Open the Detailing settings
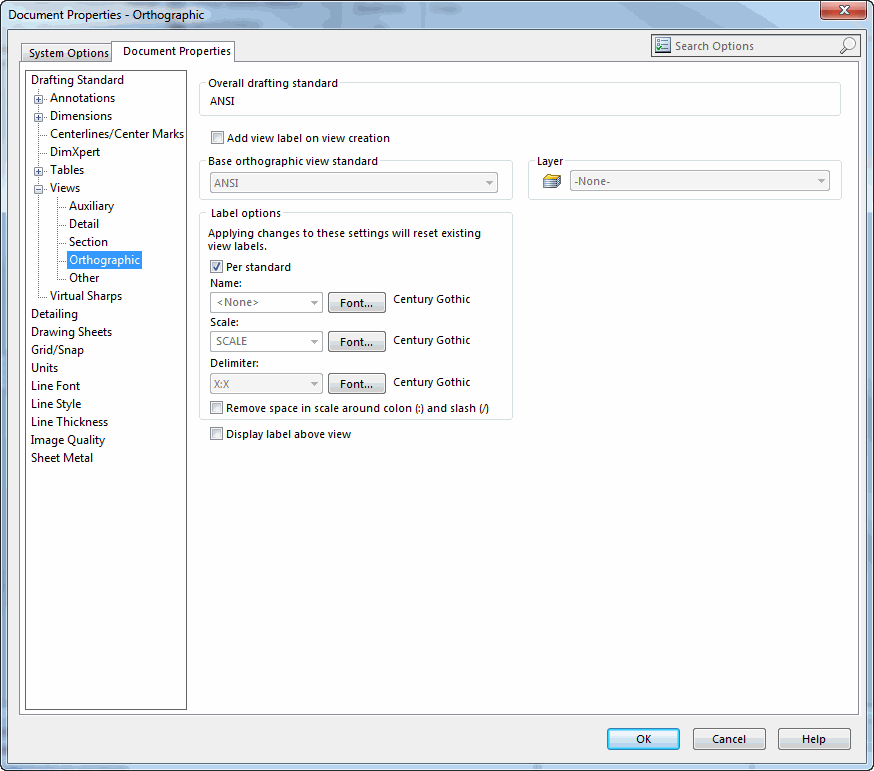 (x=55, y=314)
